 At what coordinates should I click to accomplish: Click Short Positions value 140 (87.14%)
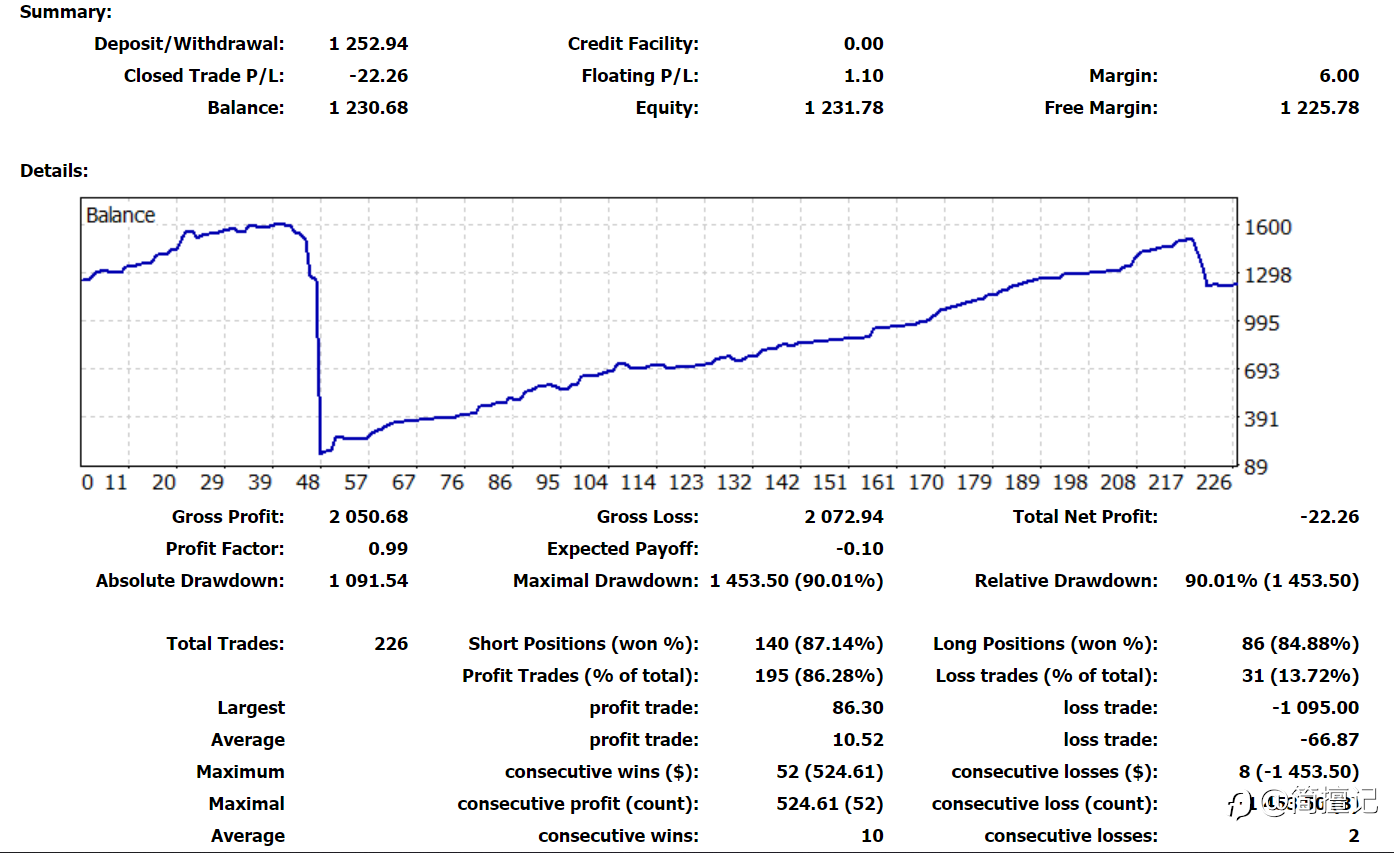point(819,644)
